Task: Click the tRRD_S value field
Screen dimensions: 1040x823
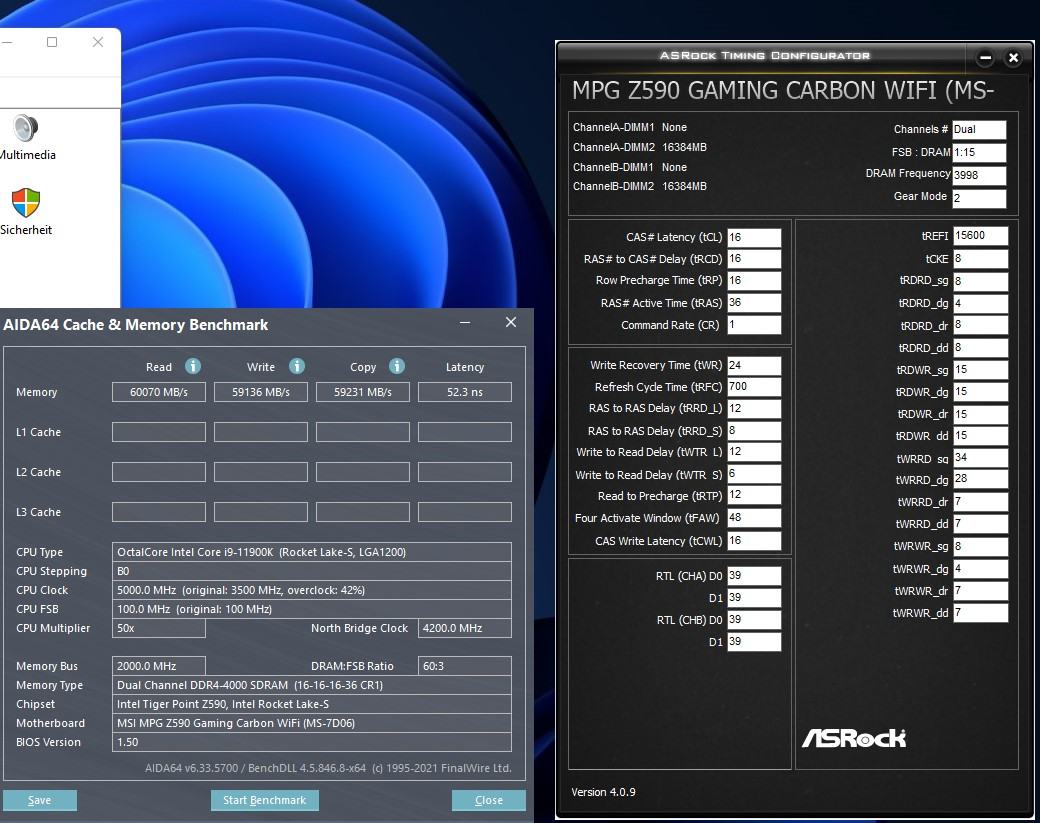Action: [x=754, y=430]
